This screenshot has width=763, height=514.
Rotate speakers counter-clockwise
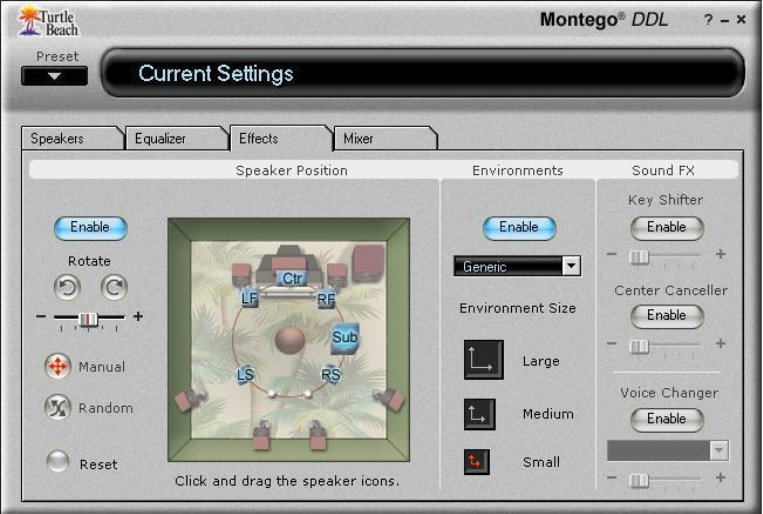pos(67,287)
